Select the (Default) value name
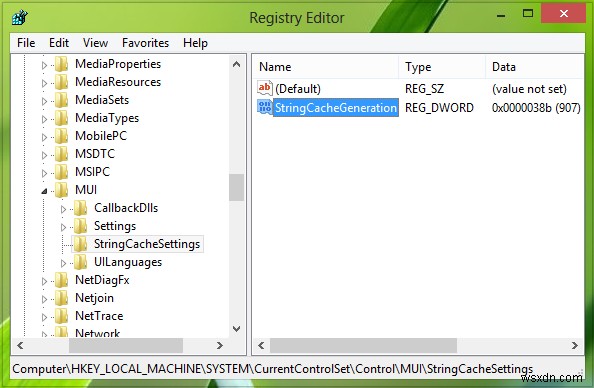This screenshot has width=594, height=388. coord(298,89)
